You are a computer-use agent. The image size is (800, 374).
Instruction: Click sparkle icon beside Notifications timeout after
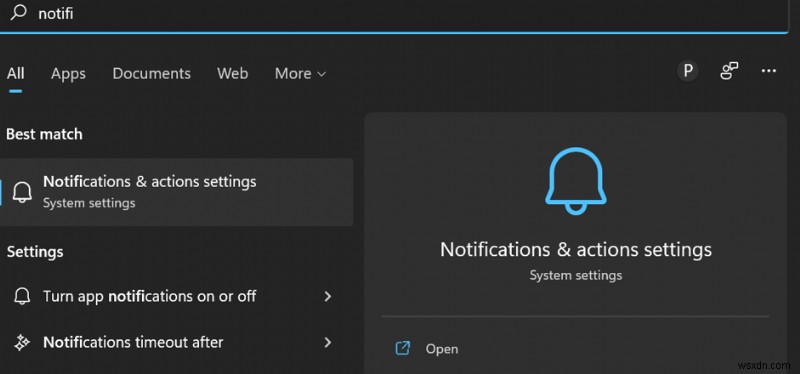(22, 342)
